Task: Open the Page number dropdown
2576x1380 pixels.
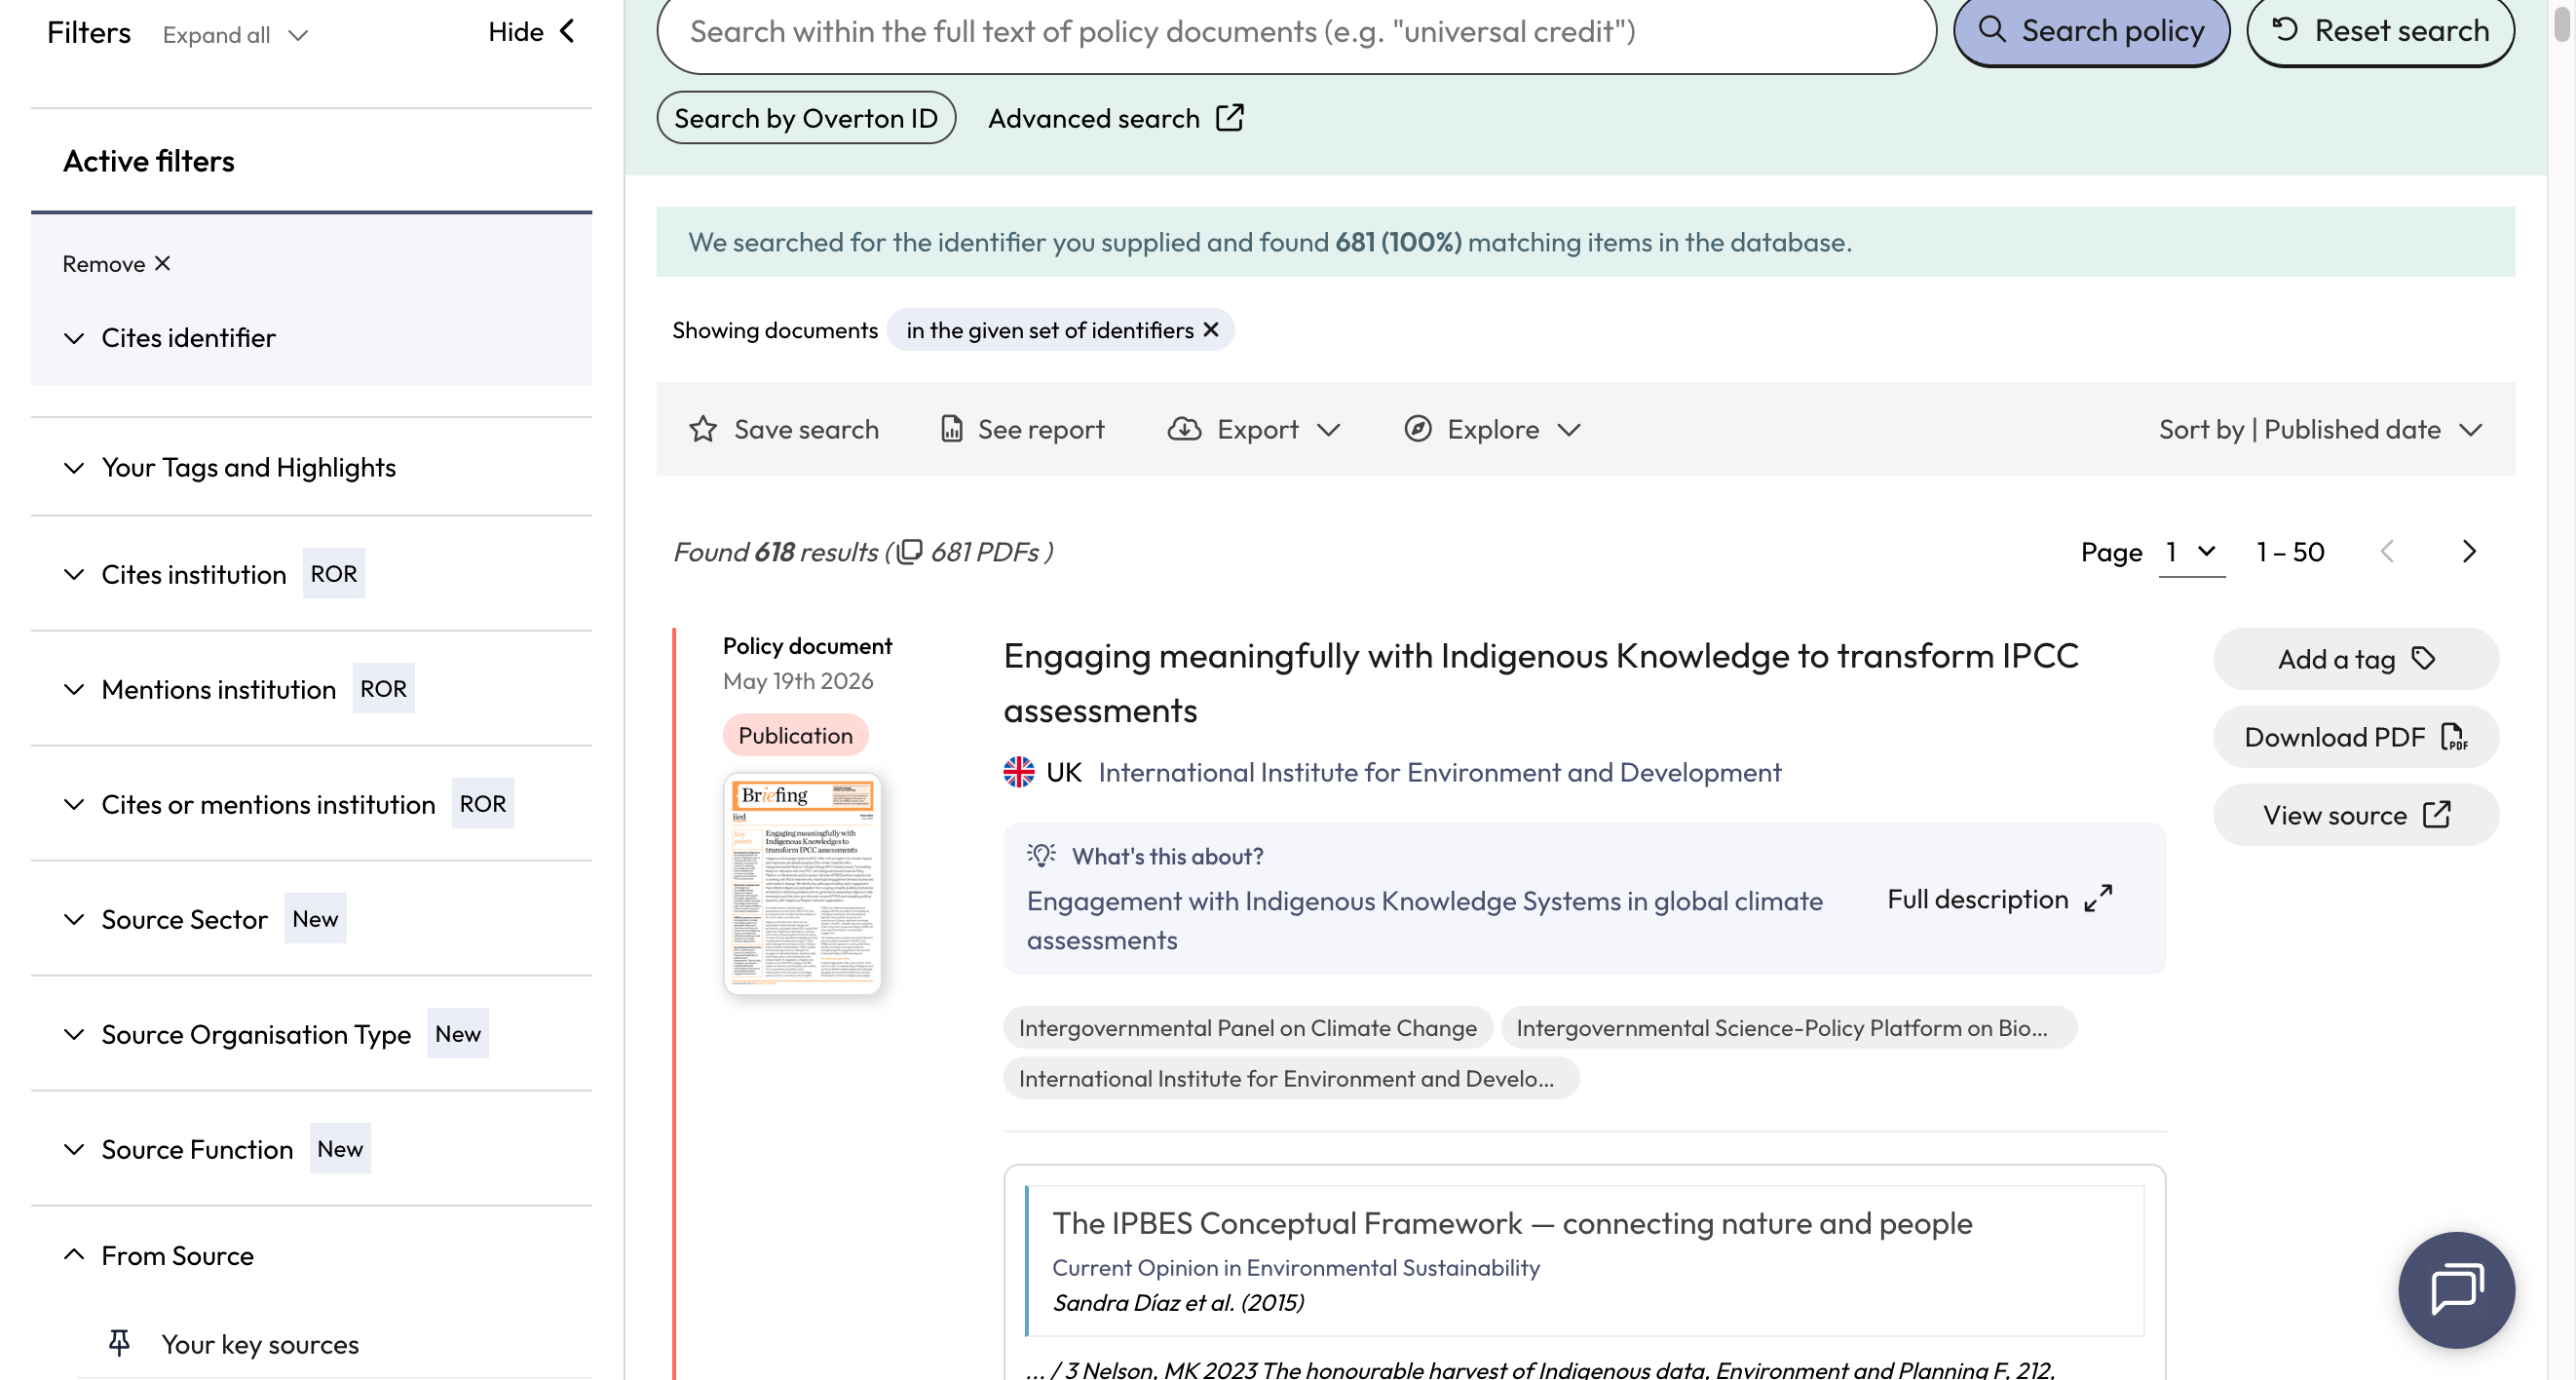Action: pos(2191,552)
